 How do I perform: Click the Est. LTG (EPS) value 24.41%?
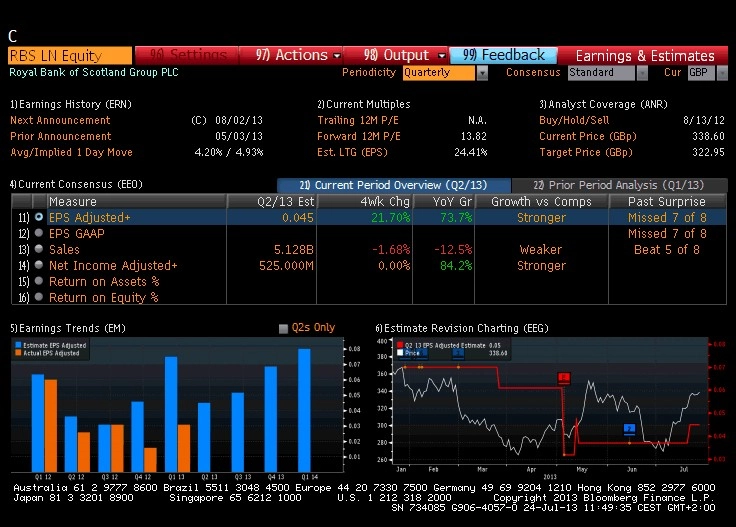pyautogui.click(x=471, y=152)
